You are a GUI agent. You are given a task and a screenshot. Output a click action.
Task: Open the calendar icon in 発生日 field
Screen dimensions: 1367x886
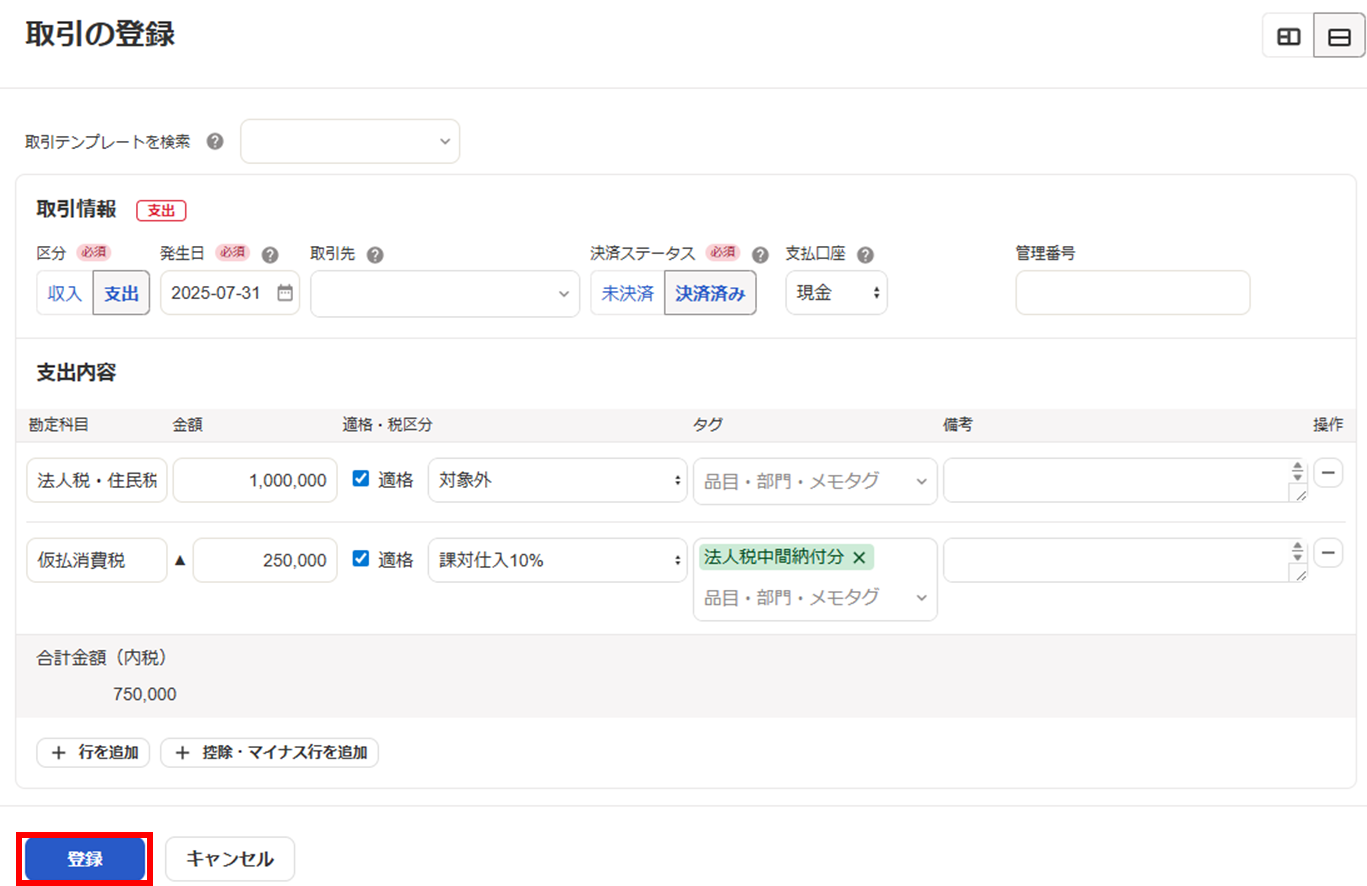click(285, 293)
